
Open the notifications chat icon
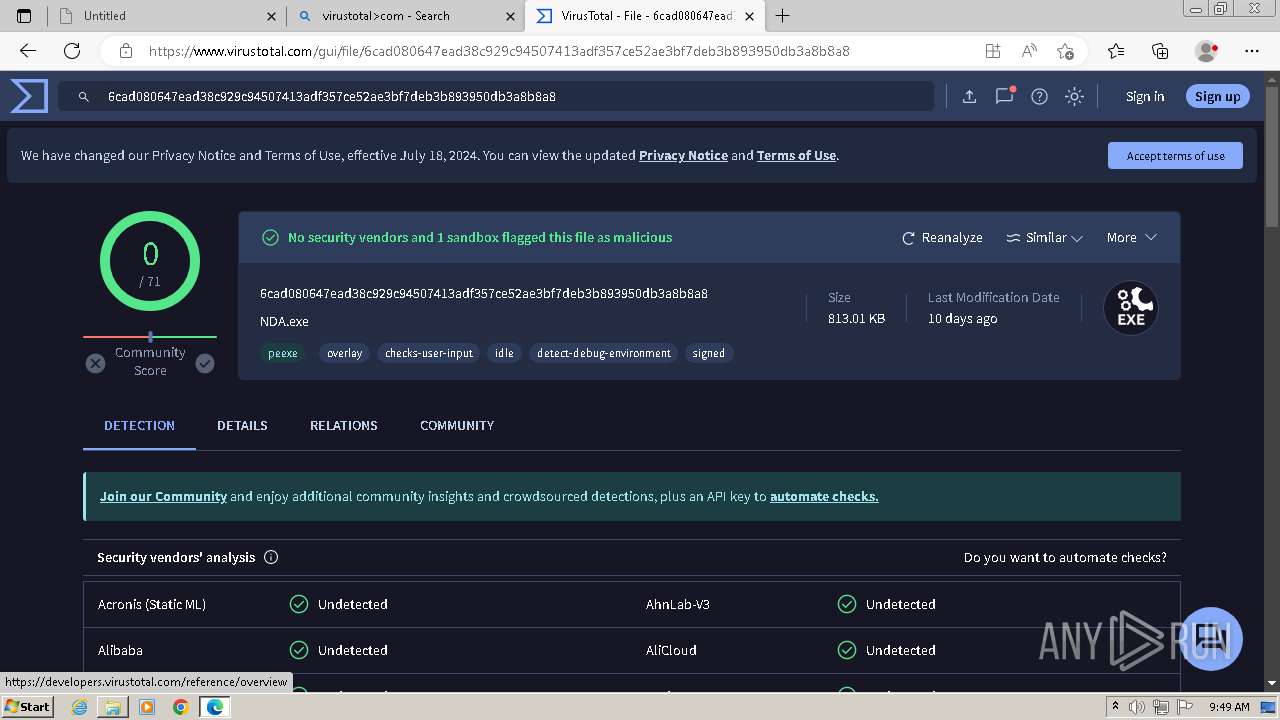point(1004,96)
